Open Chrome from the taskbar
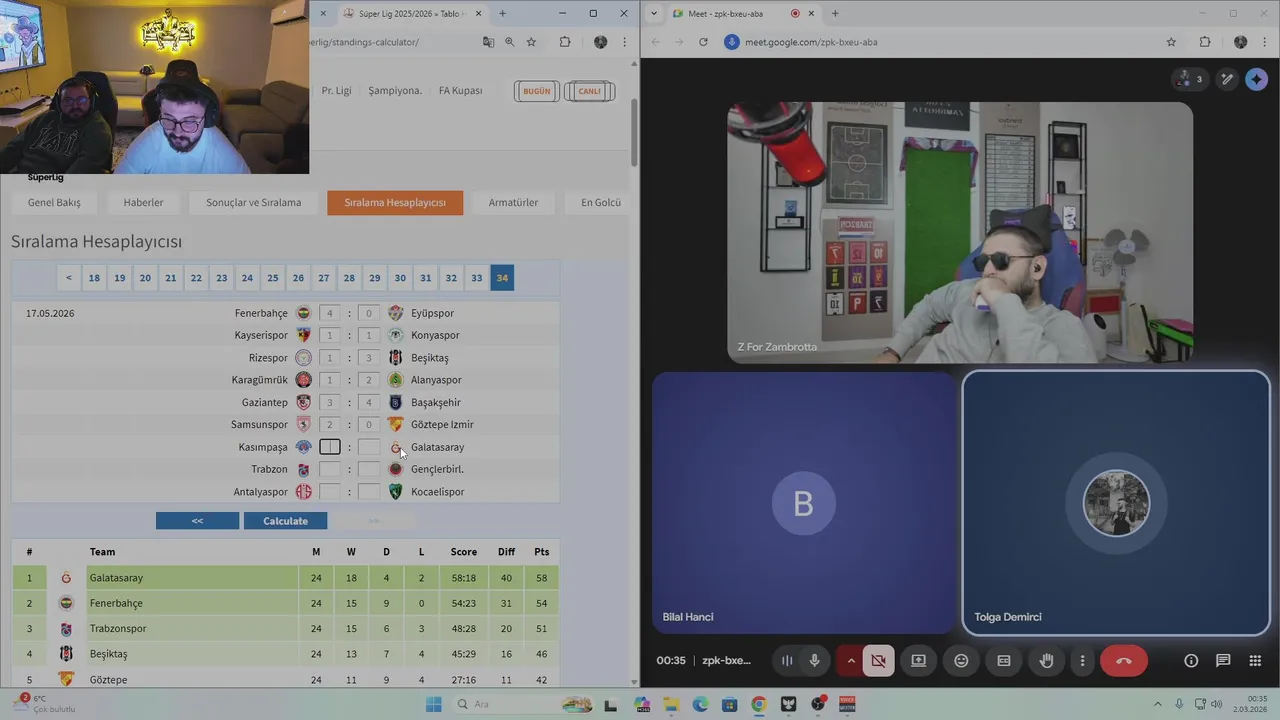 [x=759, y=704]
